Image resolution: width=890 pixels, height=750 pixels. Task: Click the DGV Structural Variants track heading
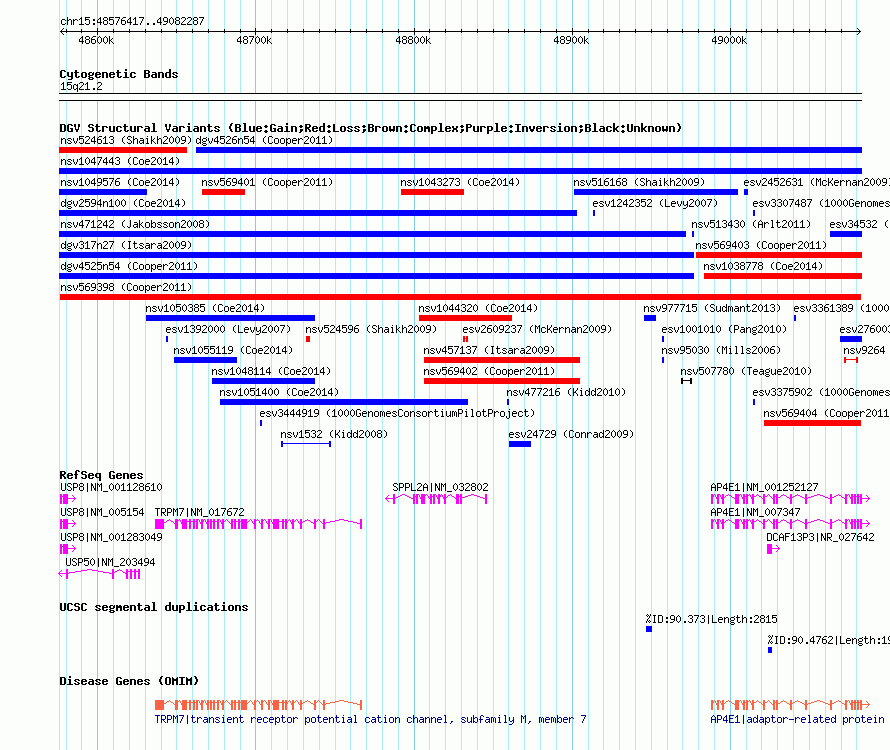click(371, 128)
